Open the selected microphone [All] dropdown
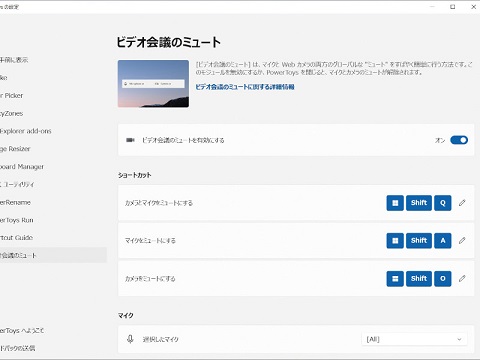The height and width of the screenshot is (360, 480). tap(414, 339)
